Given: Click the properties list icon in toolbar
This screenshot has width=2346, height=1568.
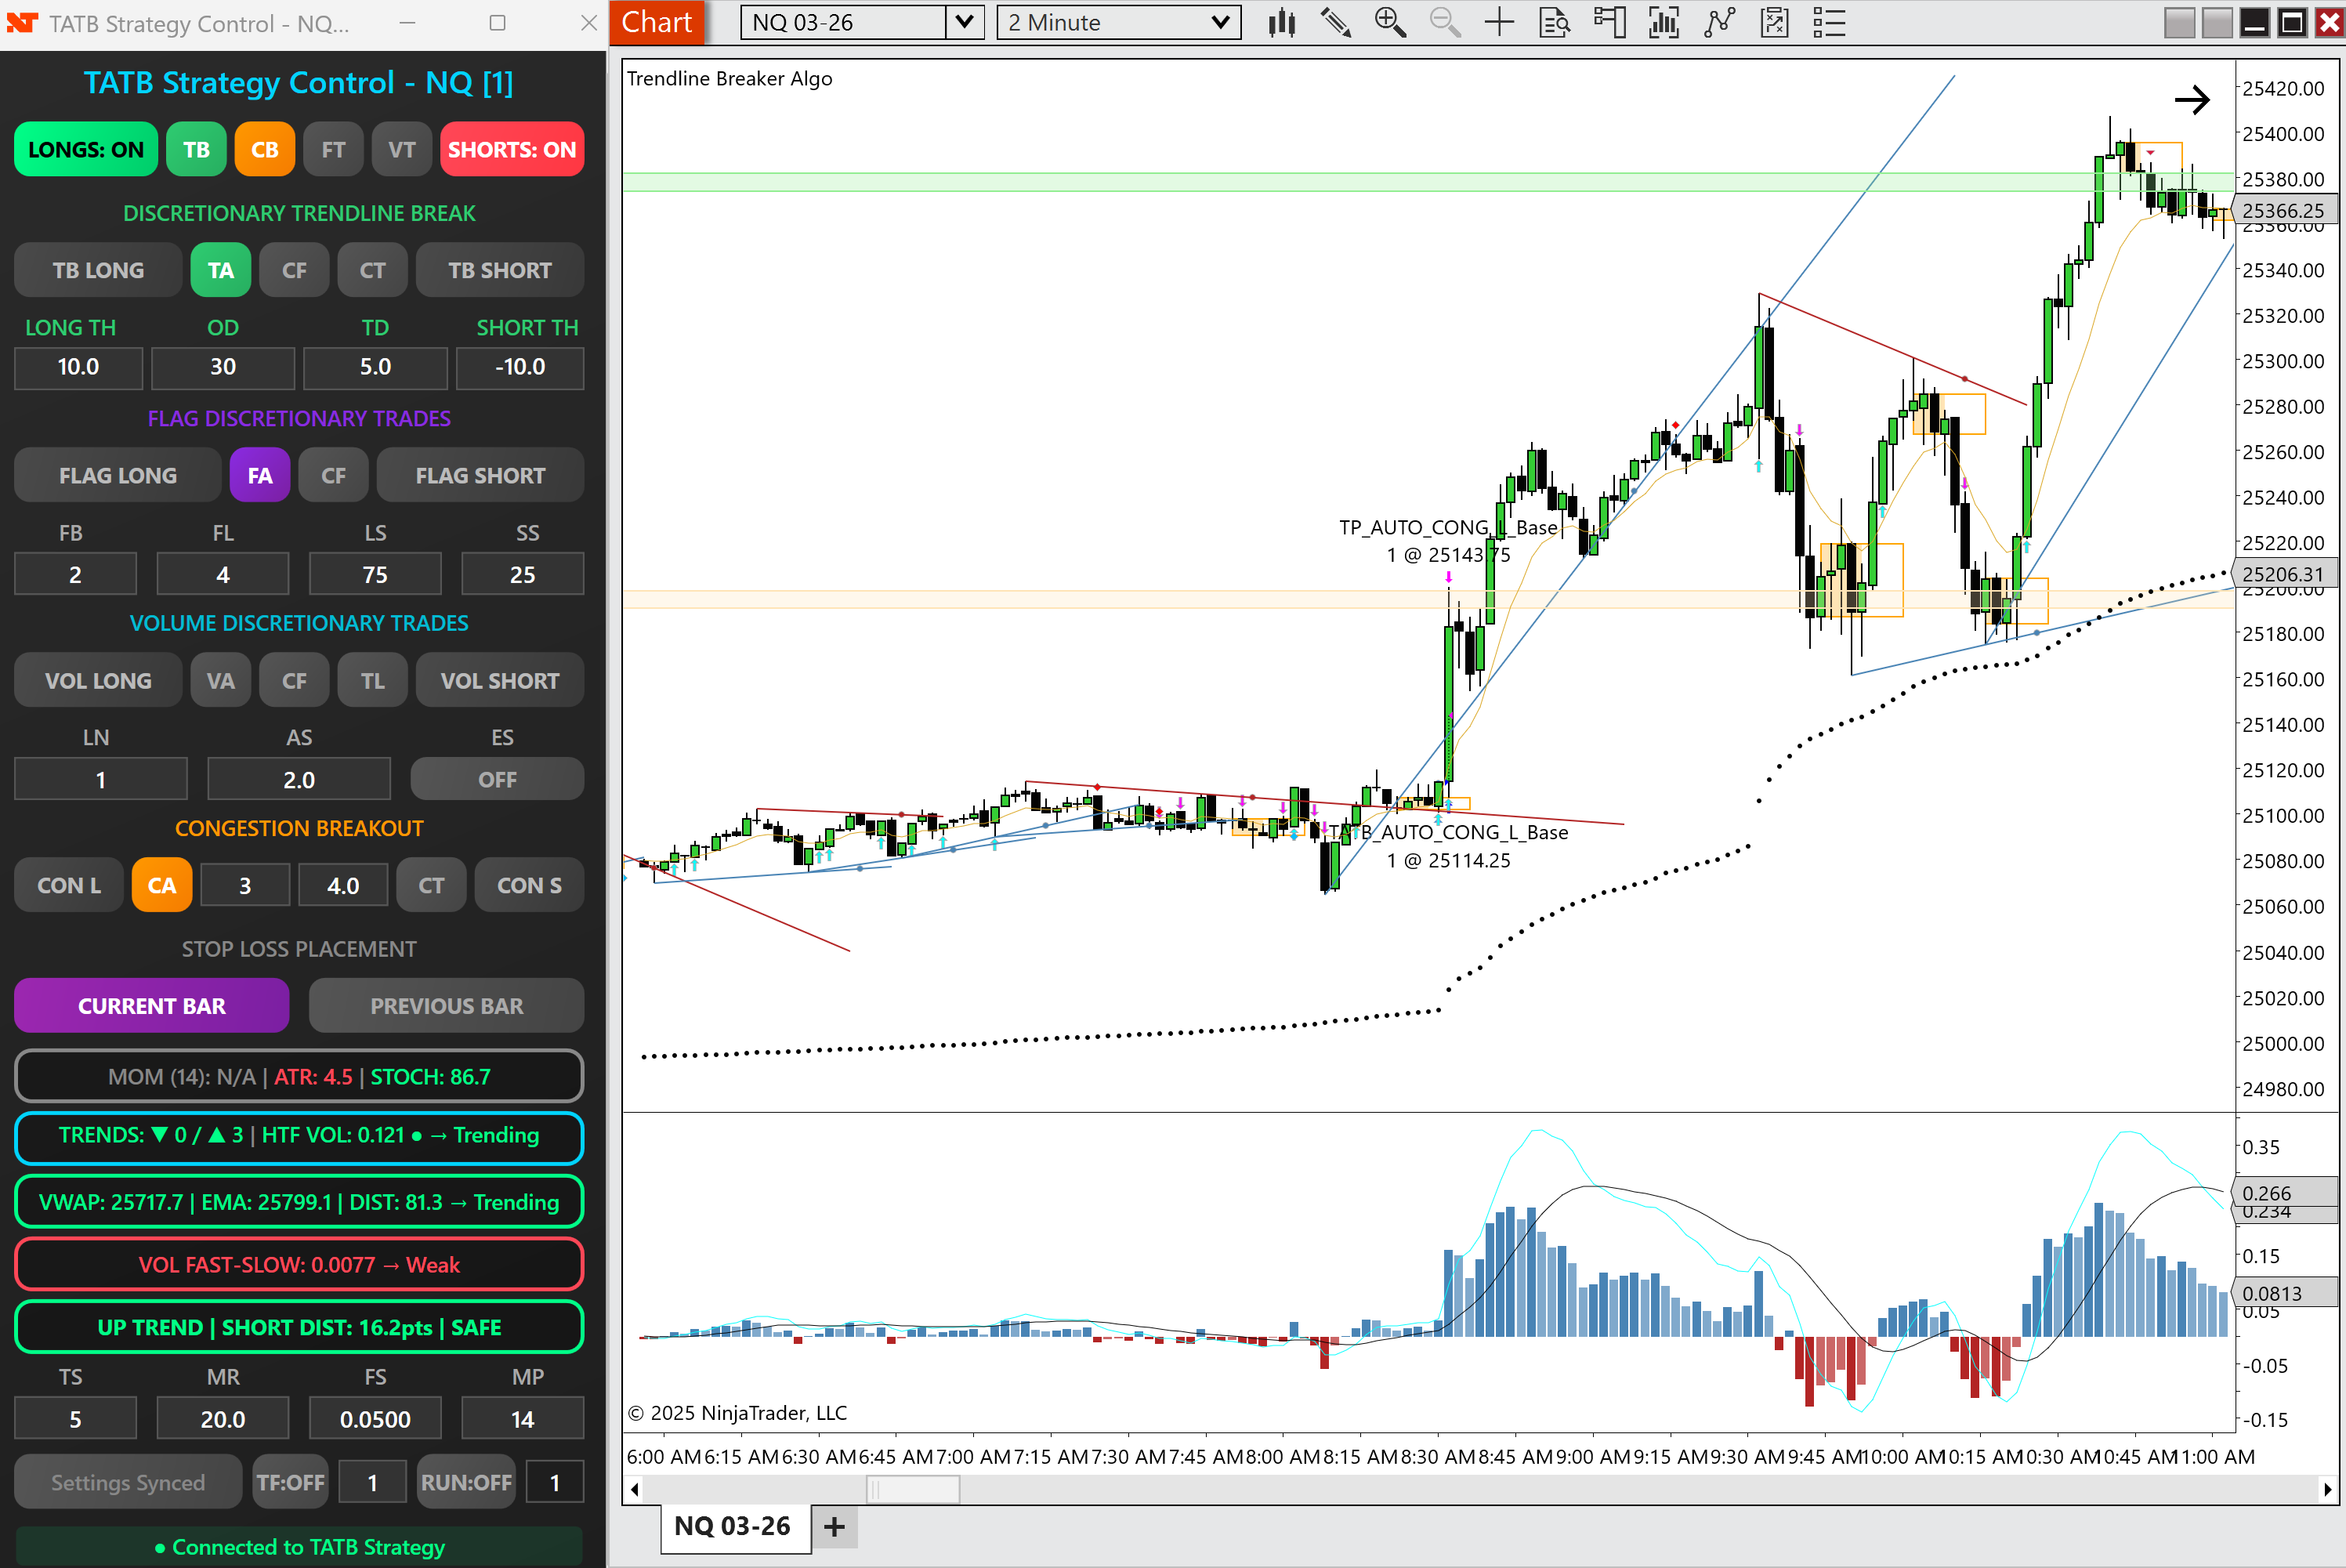Looking at the screenshot, I should pos(1829,22).
